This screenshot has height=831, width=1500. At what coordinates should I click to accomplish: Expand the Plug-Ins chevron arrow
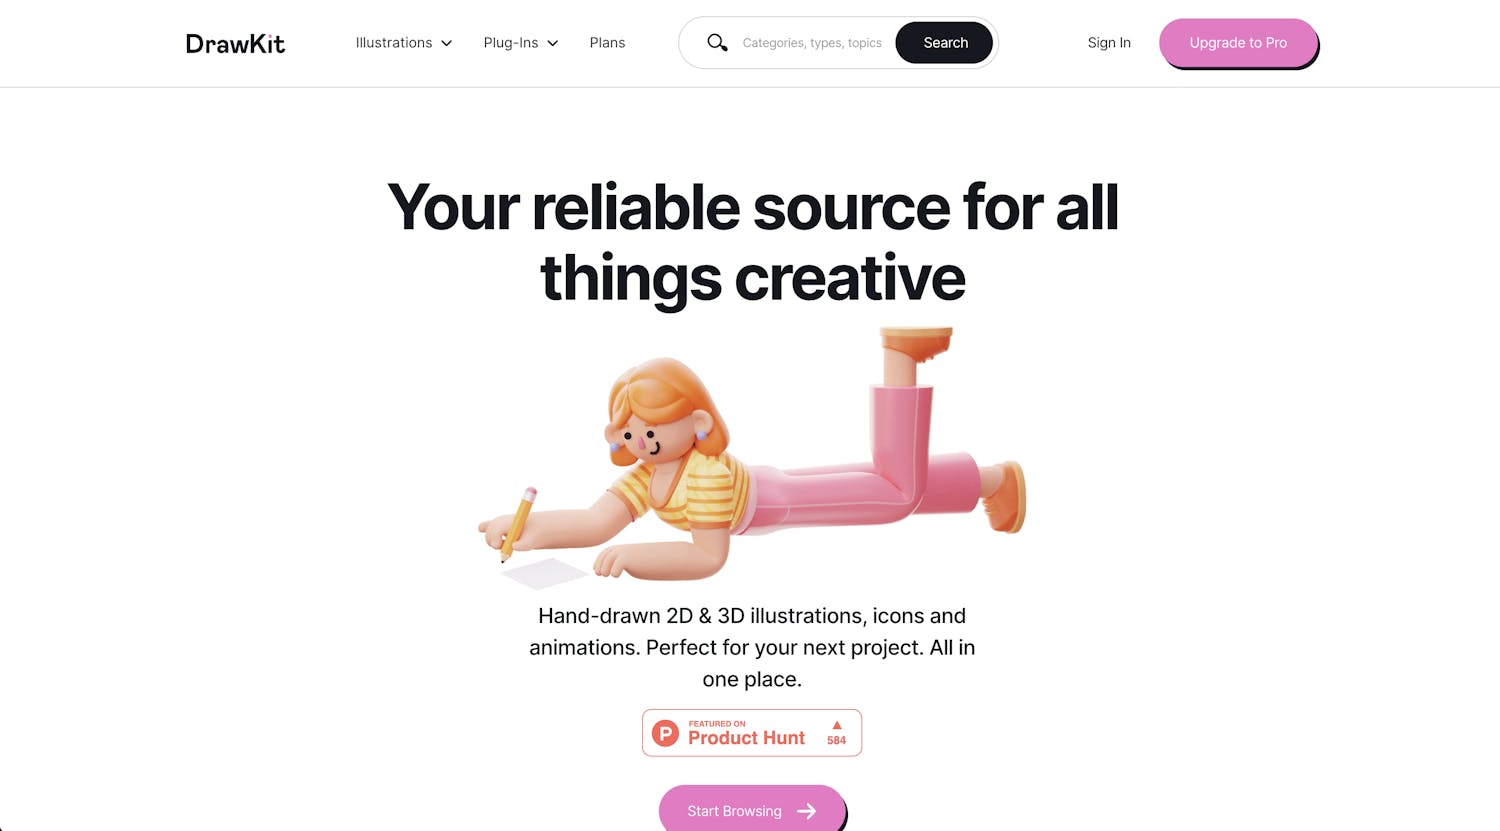553,43
